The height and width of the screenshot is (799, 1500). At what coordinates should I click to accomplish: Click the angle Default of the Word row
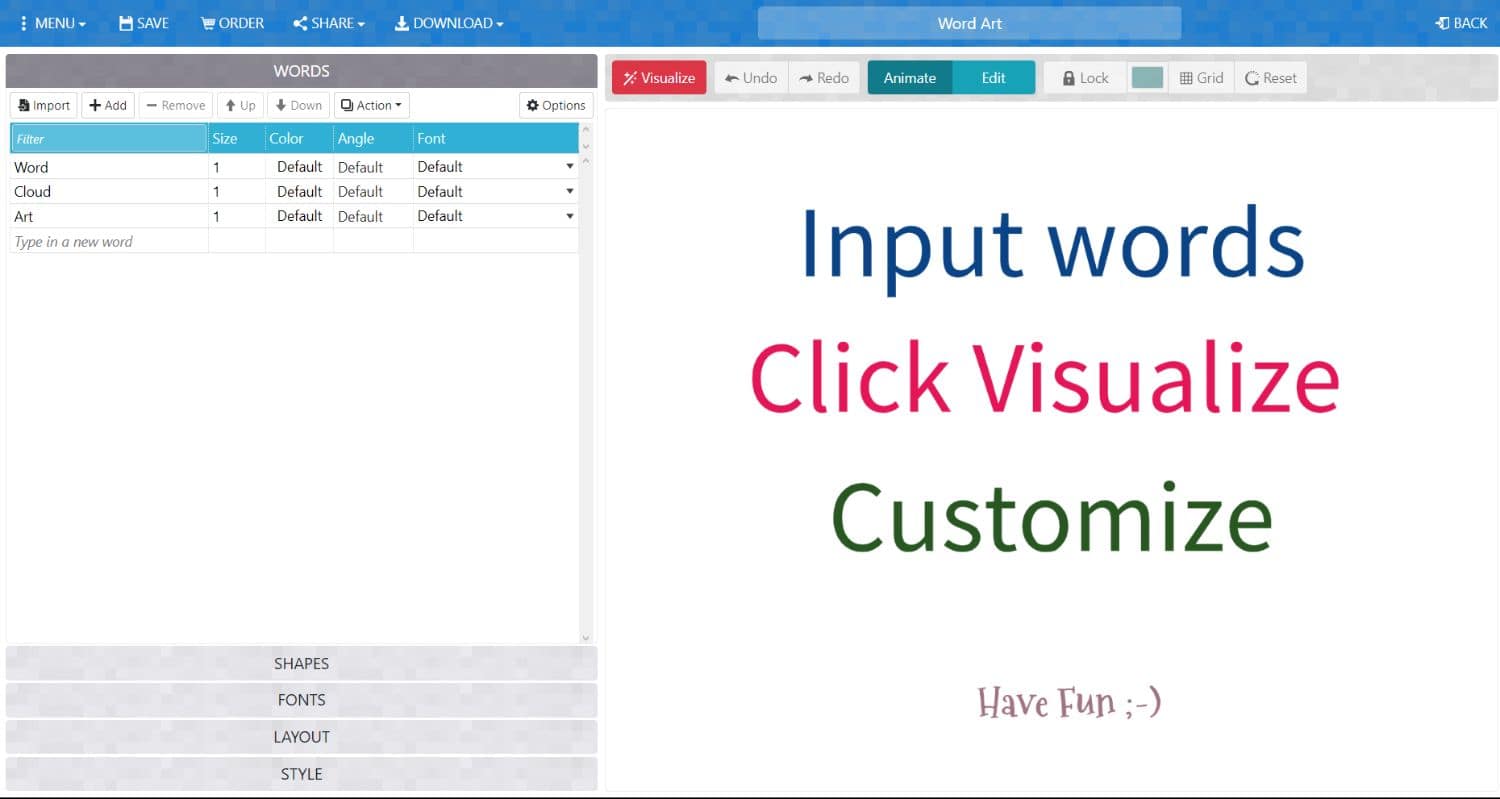coord(373,167)
